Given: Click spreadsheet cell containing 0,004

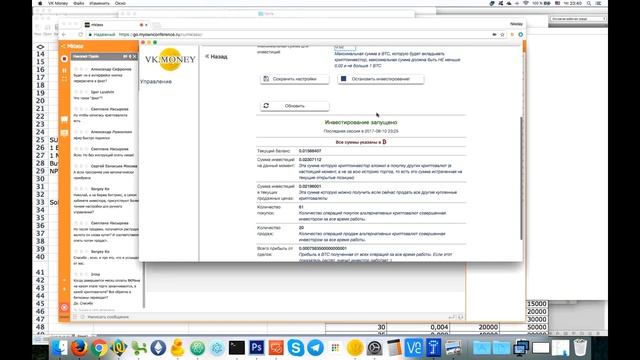Looking at the screenshot, I should pos(418,327).
